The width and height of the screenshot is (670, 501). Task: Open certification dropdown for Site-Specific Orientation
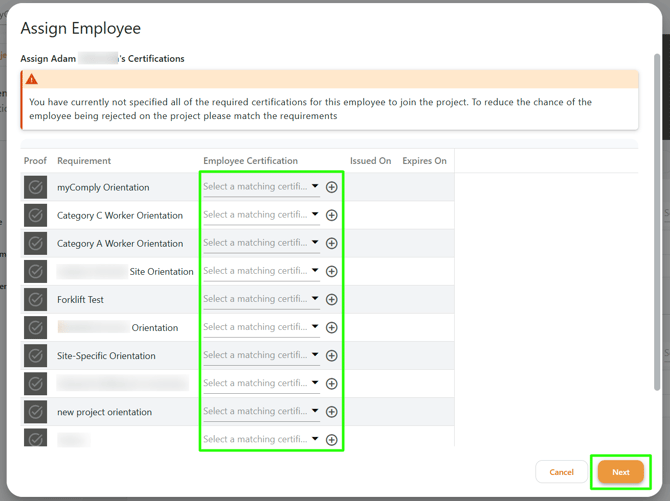tap(262, 355)
